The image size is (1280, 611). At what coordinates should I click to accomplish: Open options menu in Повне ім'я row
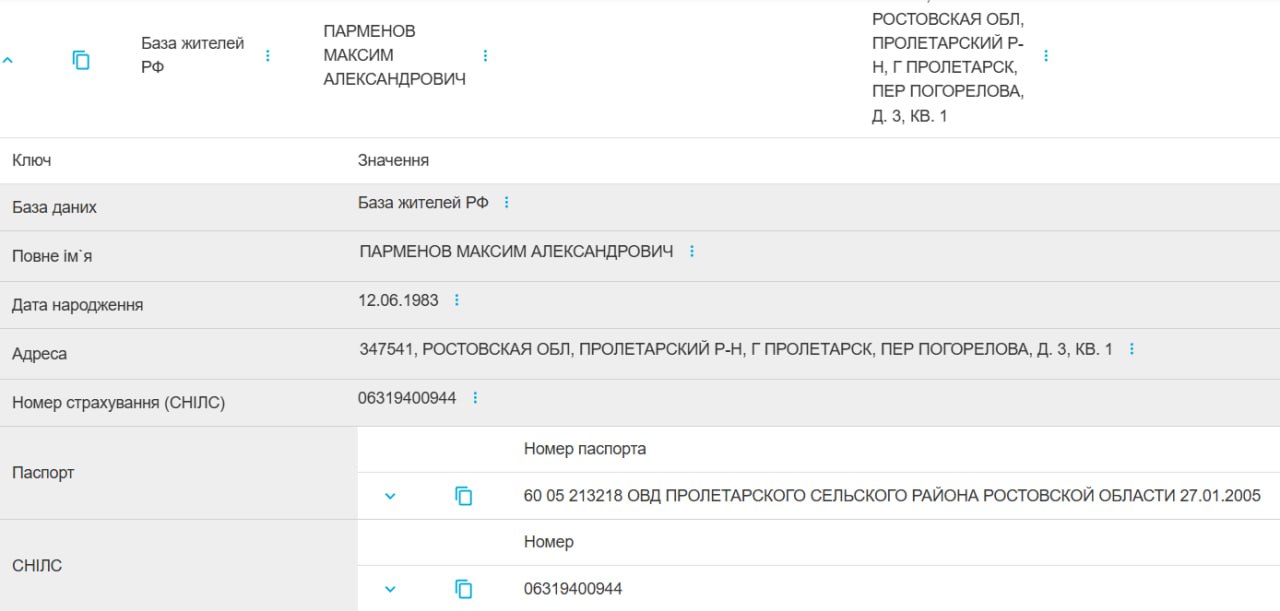click(691, 251)
